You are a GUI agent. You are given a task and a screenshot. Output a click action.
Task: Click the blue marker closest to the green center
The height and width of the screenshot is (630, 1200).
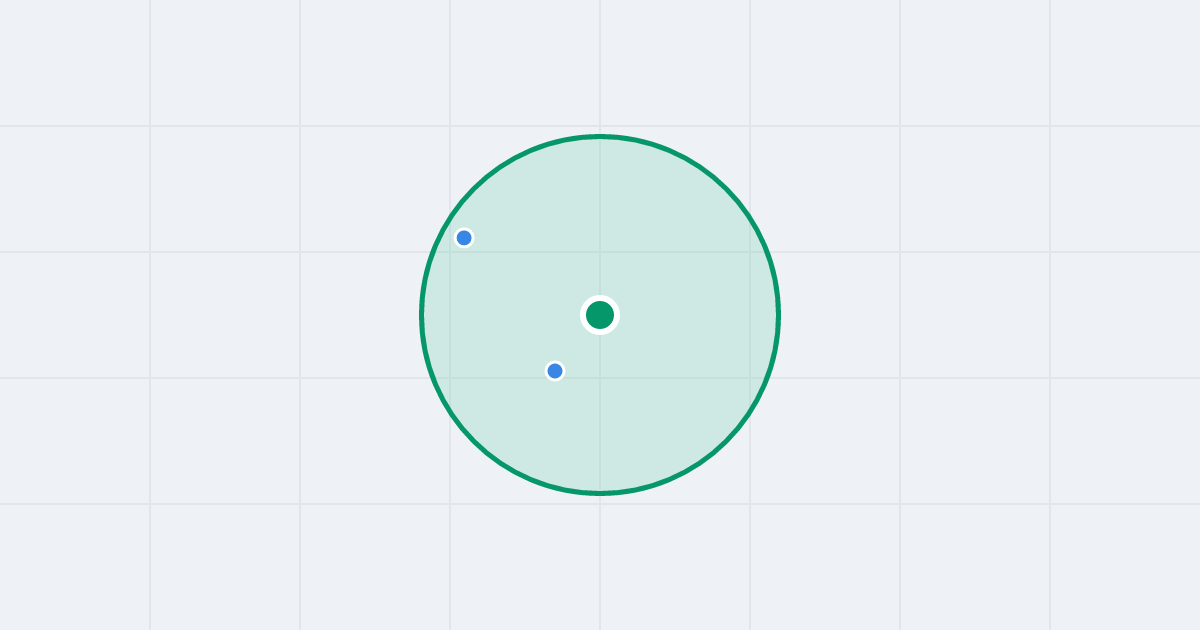[x=555, y=371]
